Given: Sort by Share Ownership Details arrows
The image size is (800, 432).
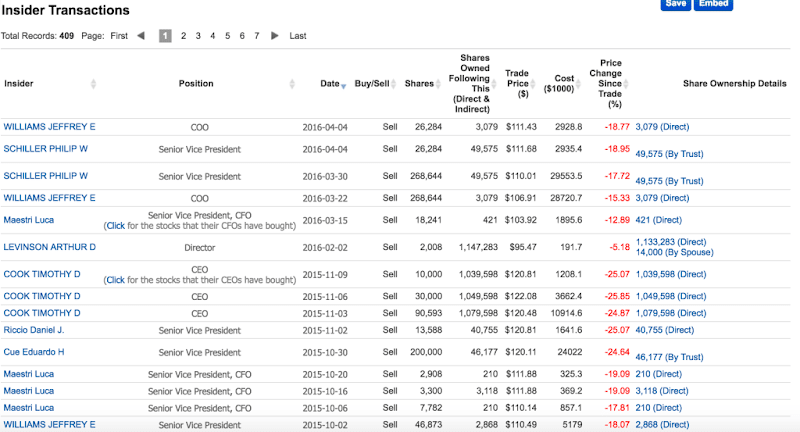Looking at the screenshot, I should (792, 84).
